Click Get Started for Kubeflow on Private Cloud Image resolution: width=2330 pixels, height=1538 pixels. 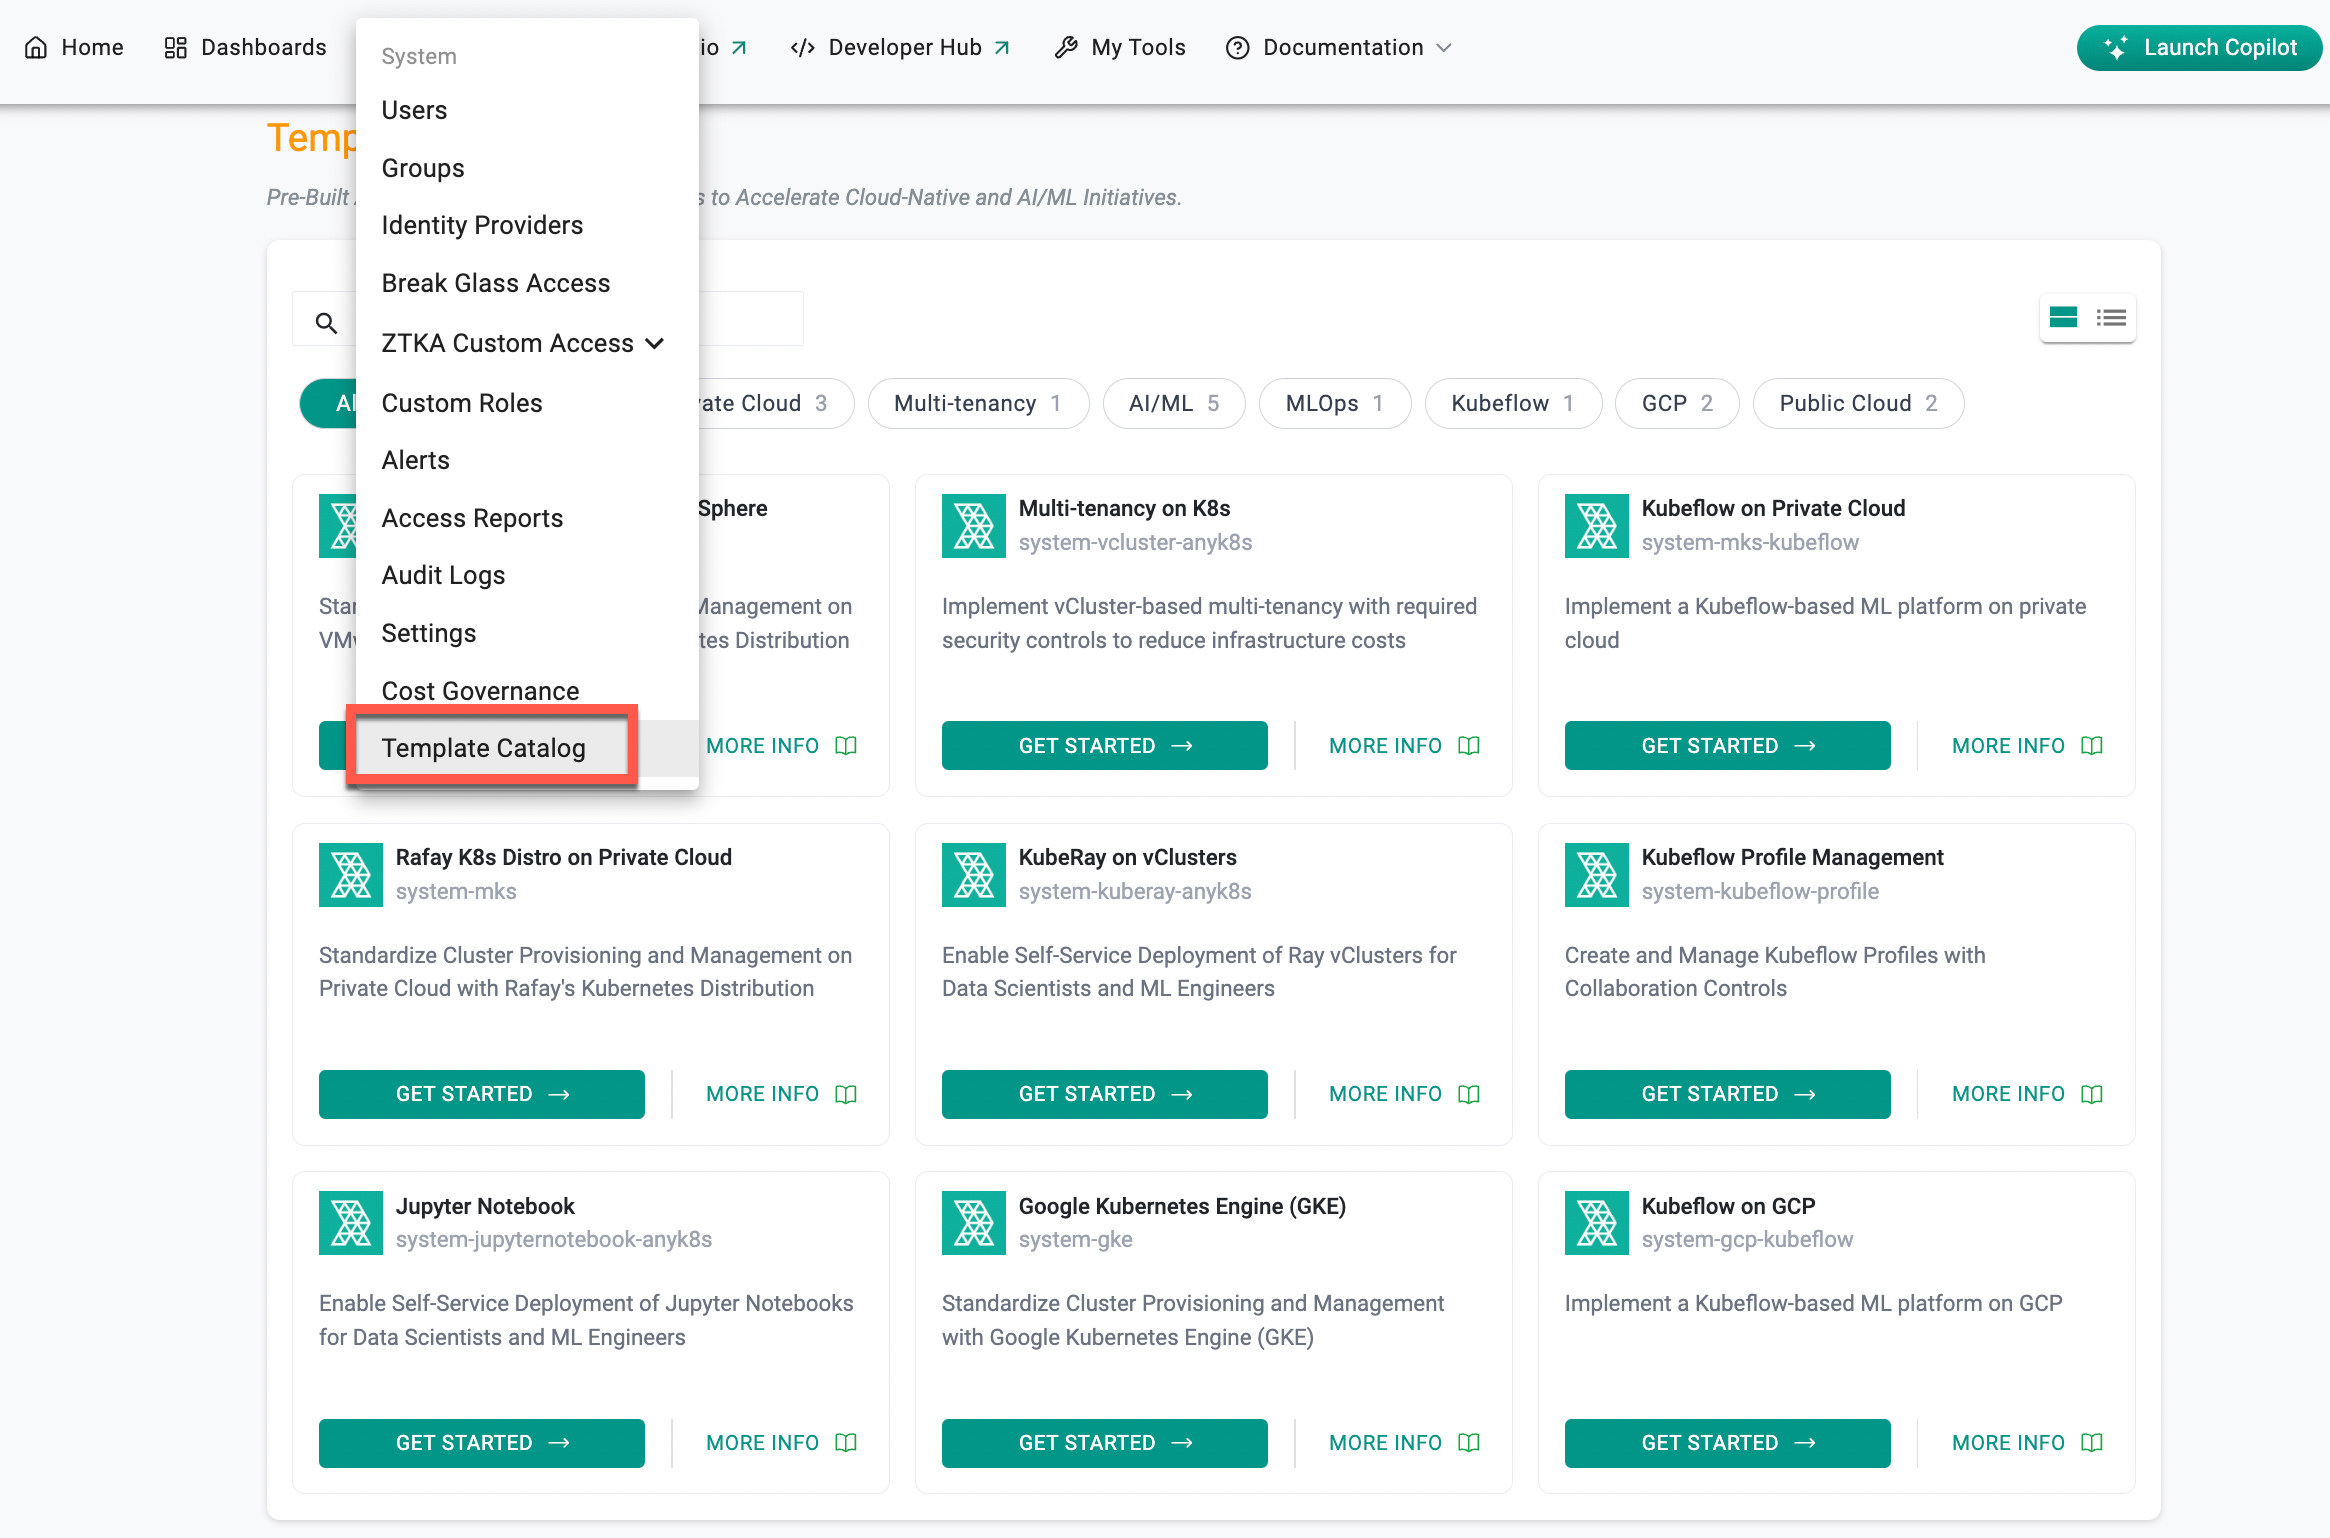1727,746
